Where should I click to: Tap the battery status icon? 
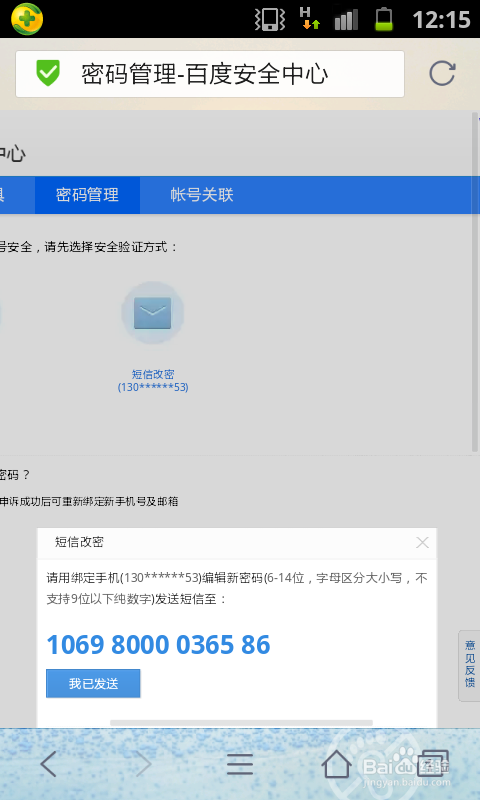point(384,19)
